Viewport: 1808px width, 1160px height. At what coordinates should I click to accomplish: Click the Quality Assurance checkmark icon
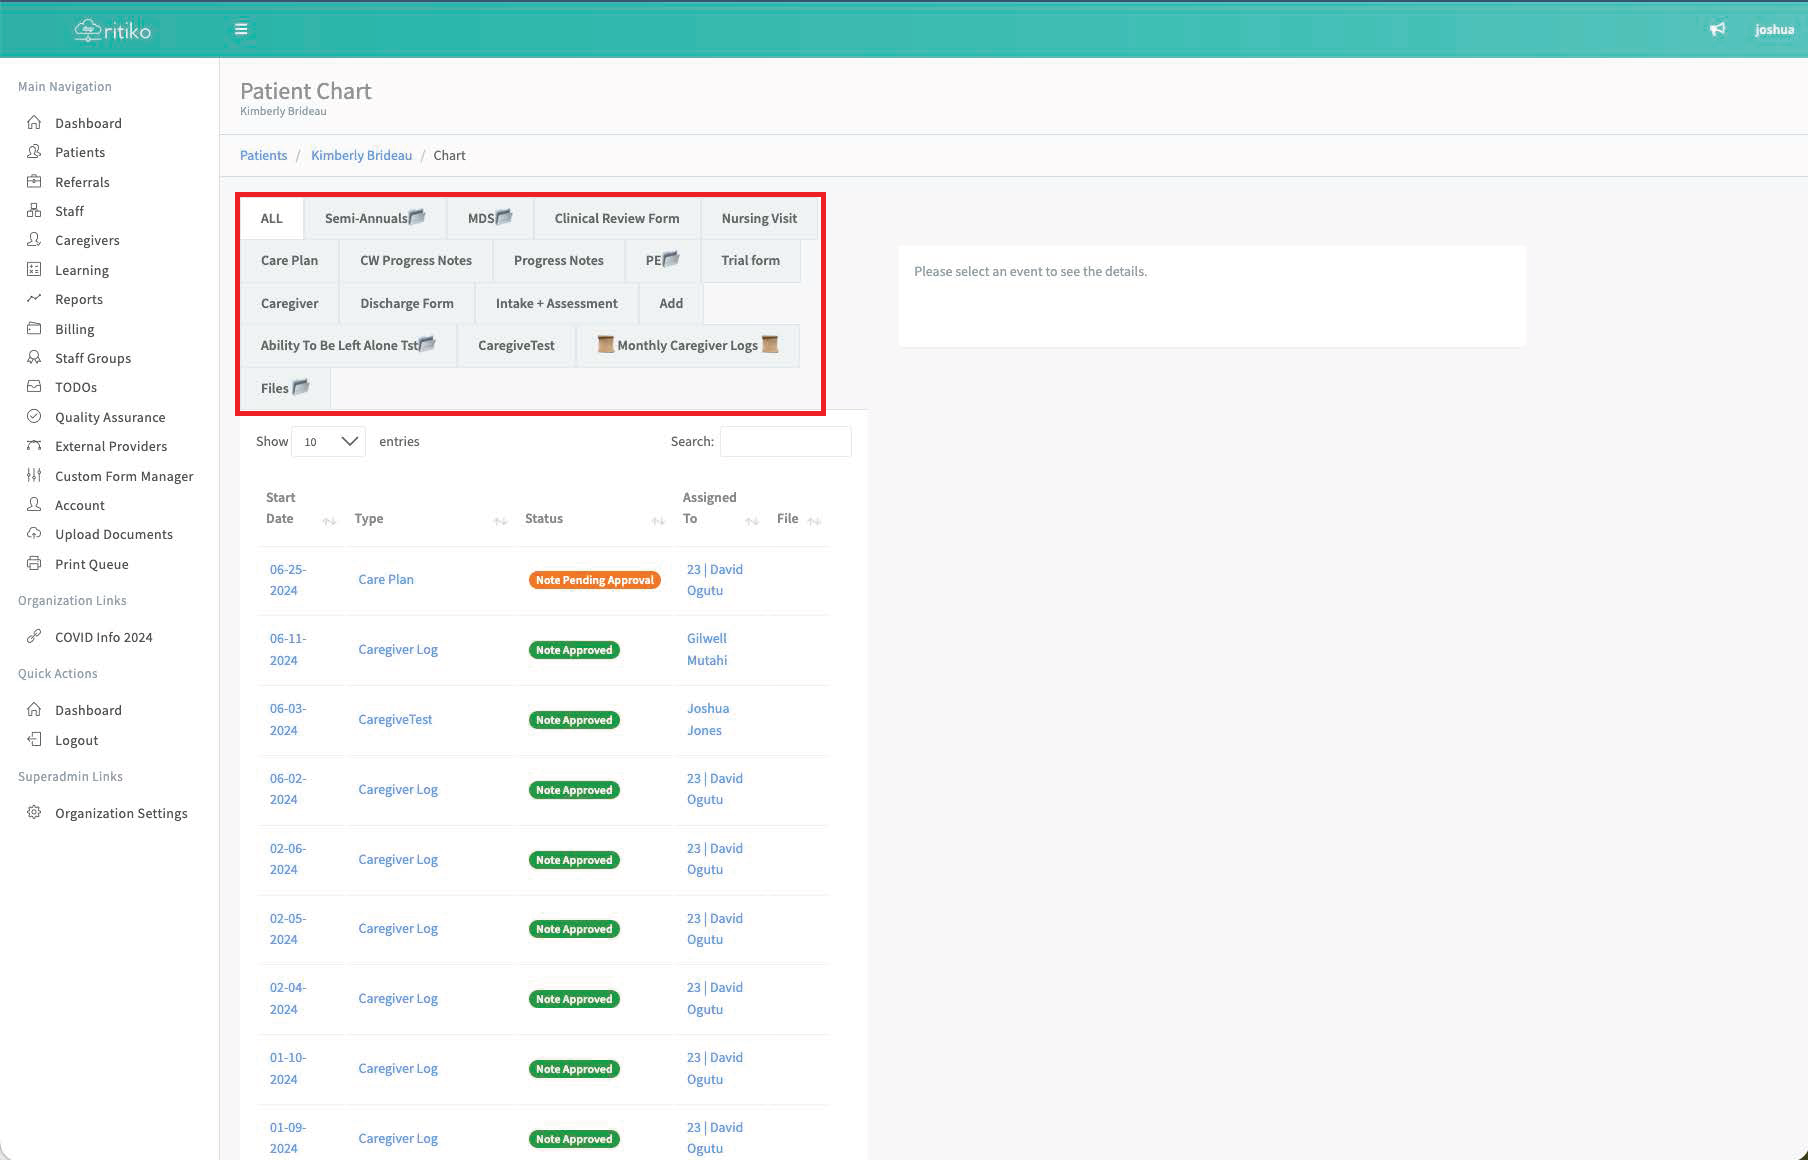pyautogui.click(x=34, y=416)
